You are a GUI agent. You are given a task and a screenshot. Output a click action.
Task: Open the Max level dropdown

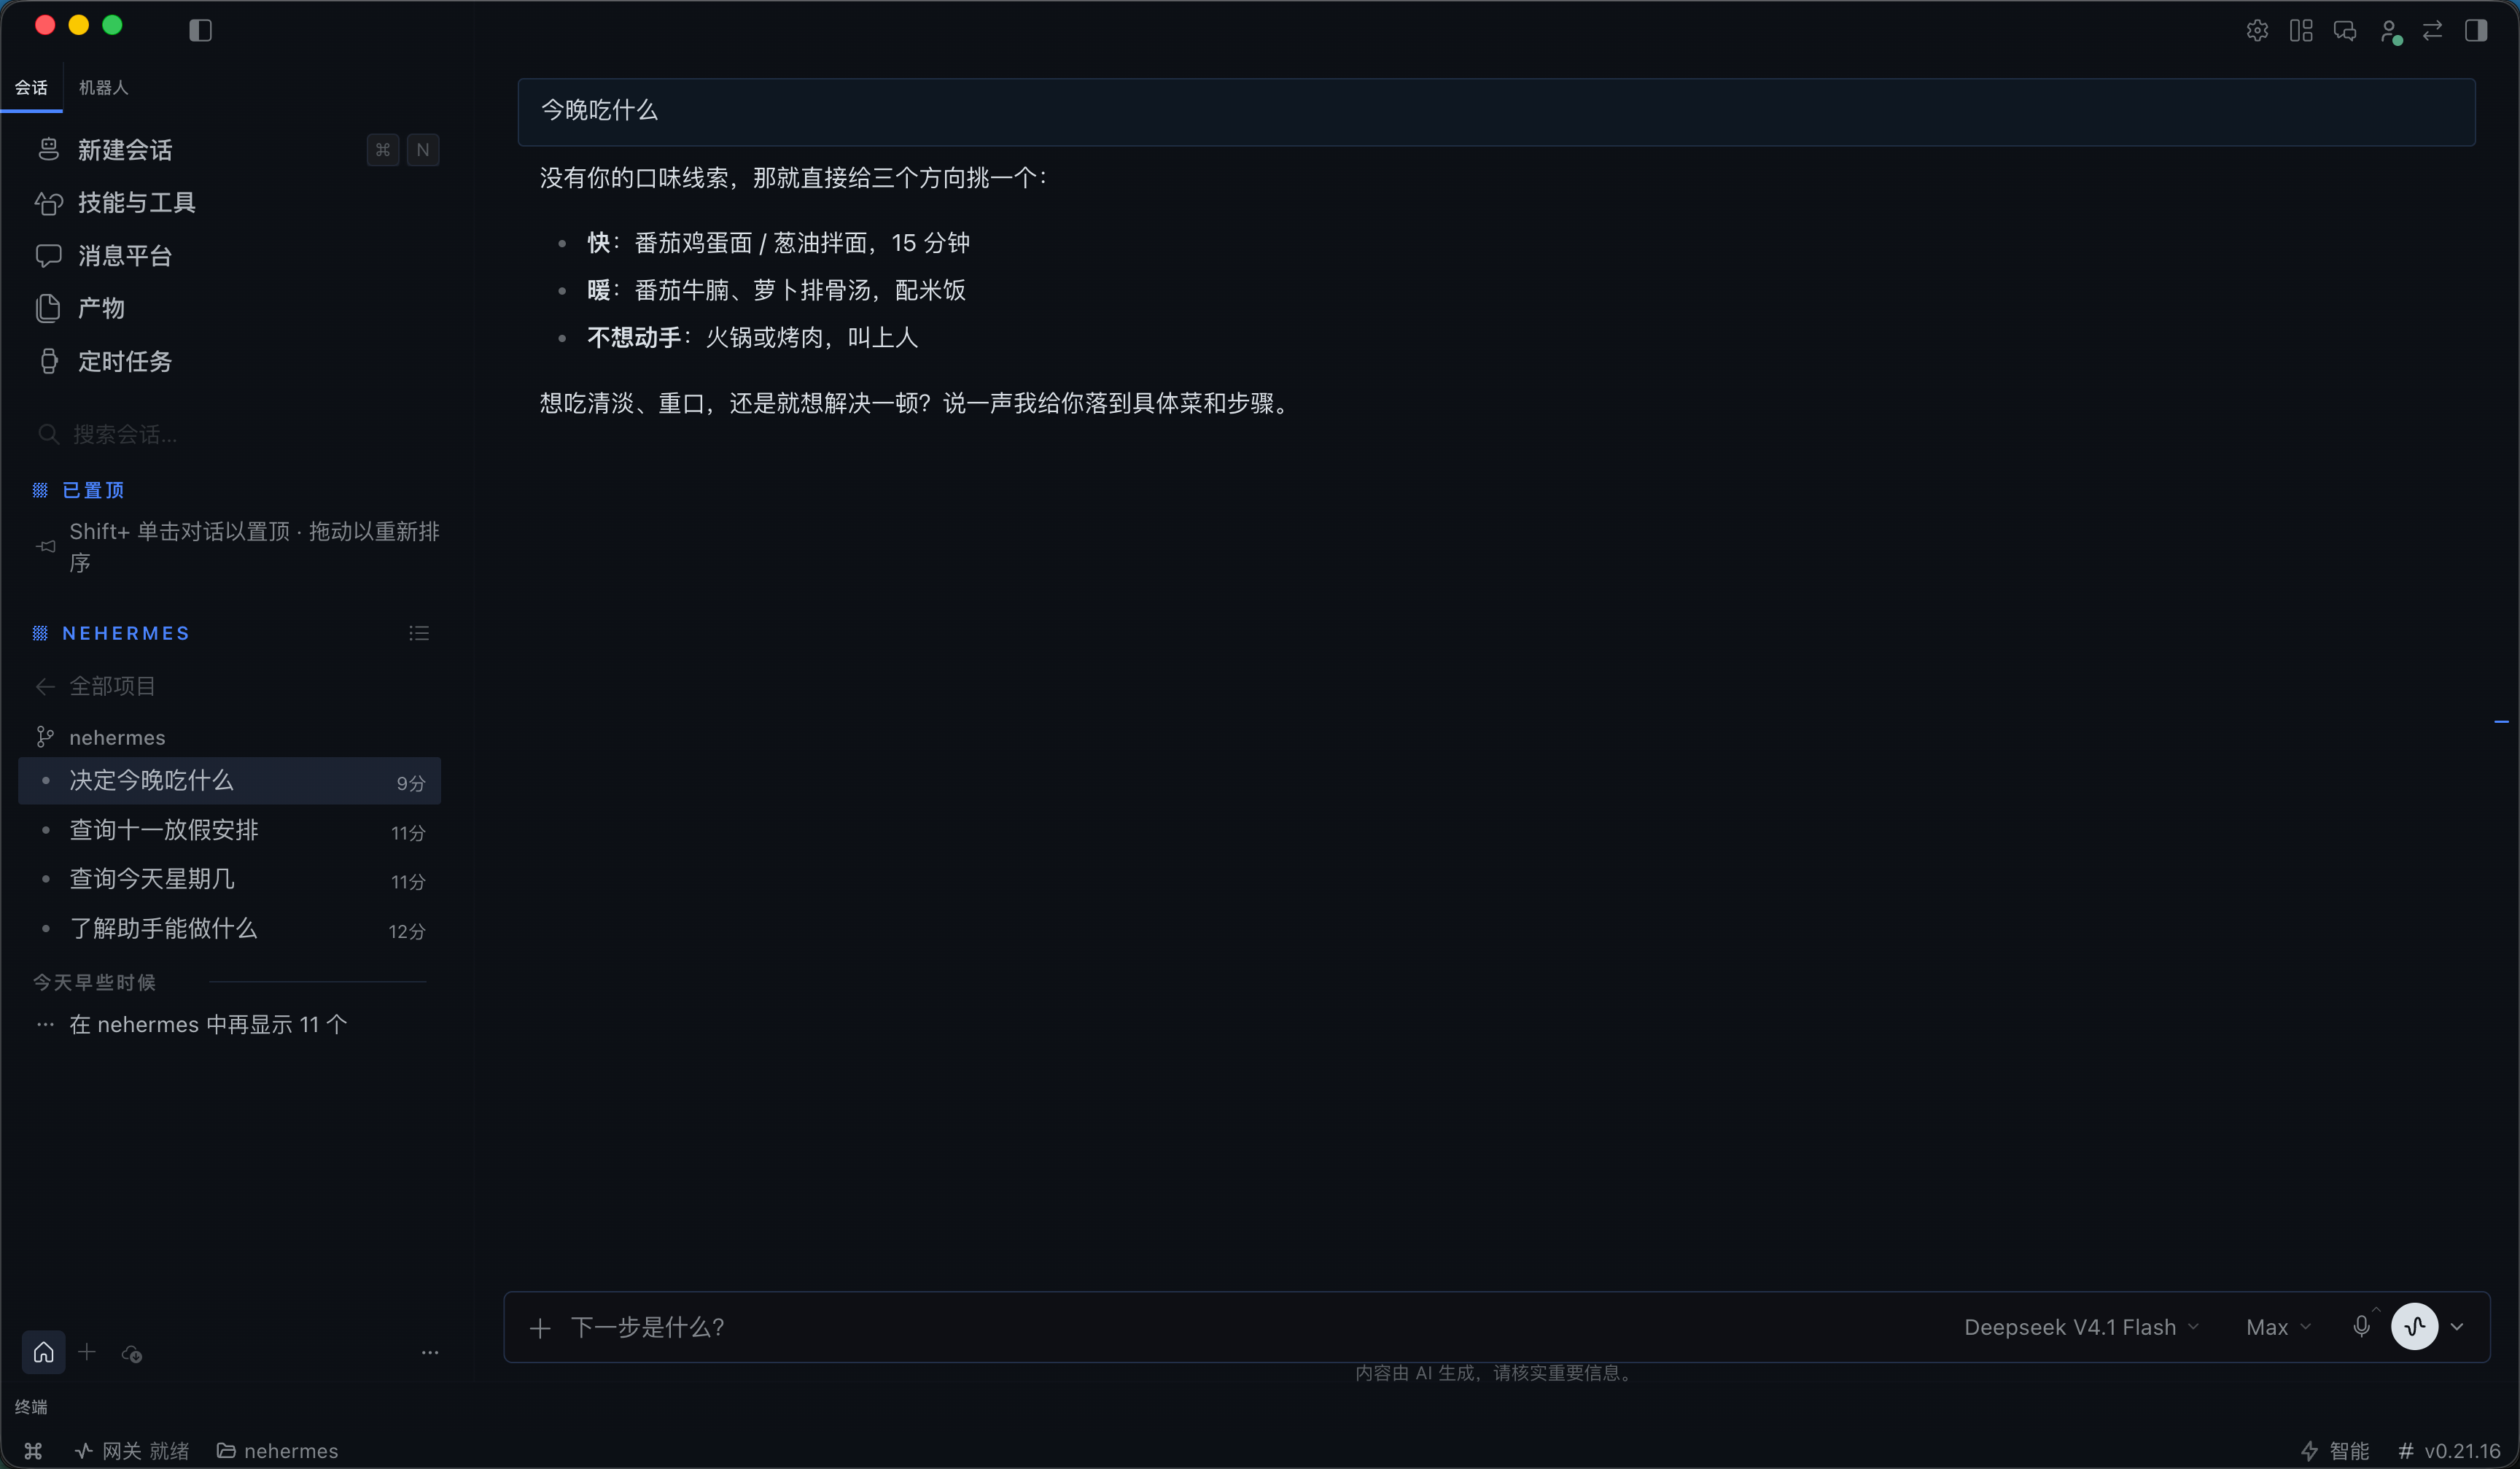pyautogui.click(x=2278, y=1328)
